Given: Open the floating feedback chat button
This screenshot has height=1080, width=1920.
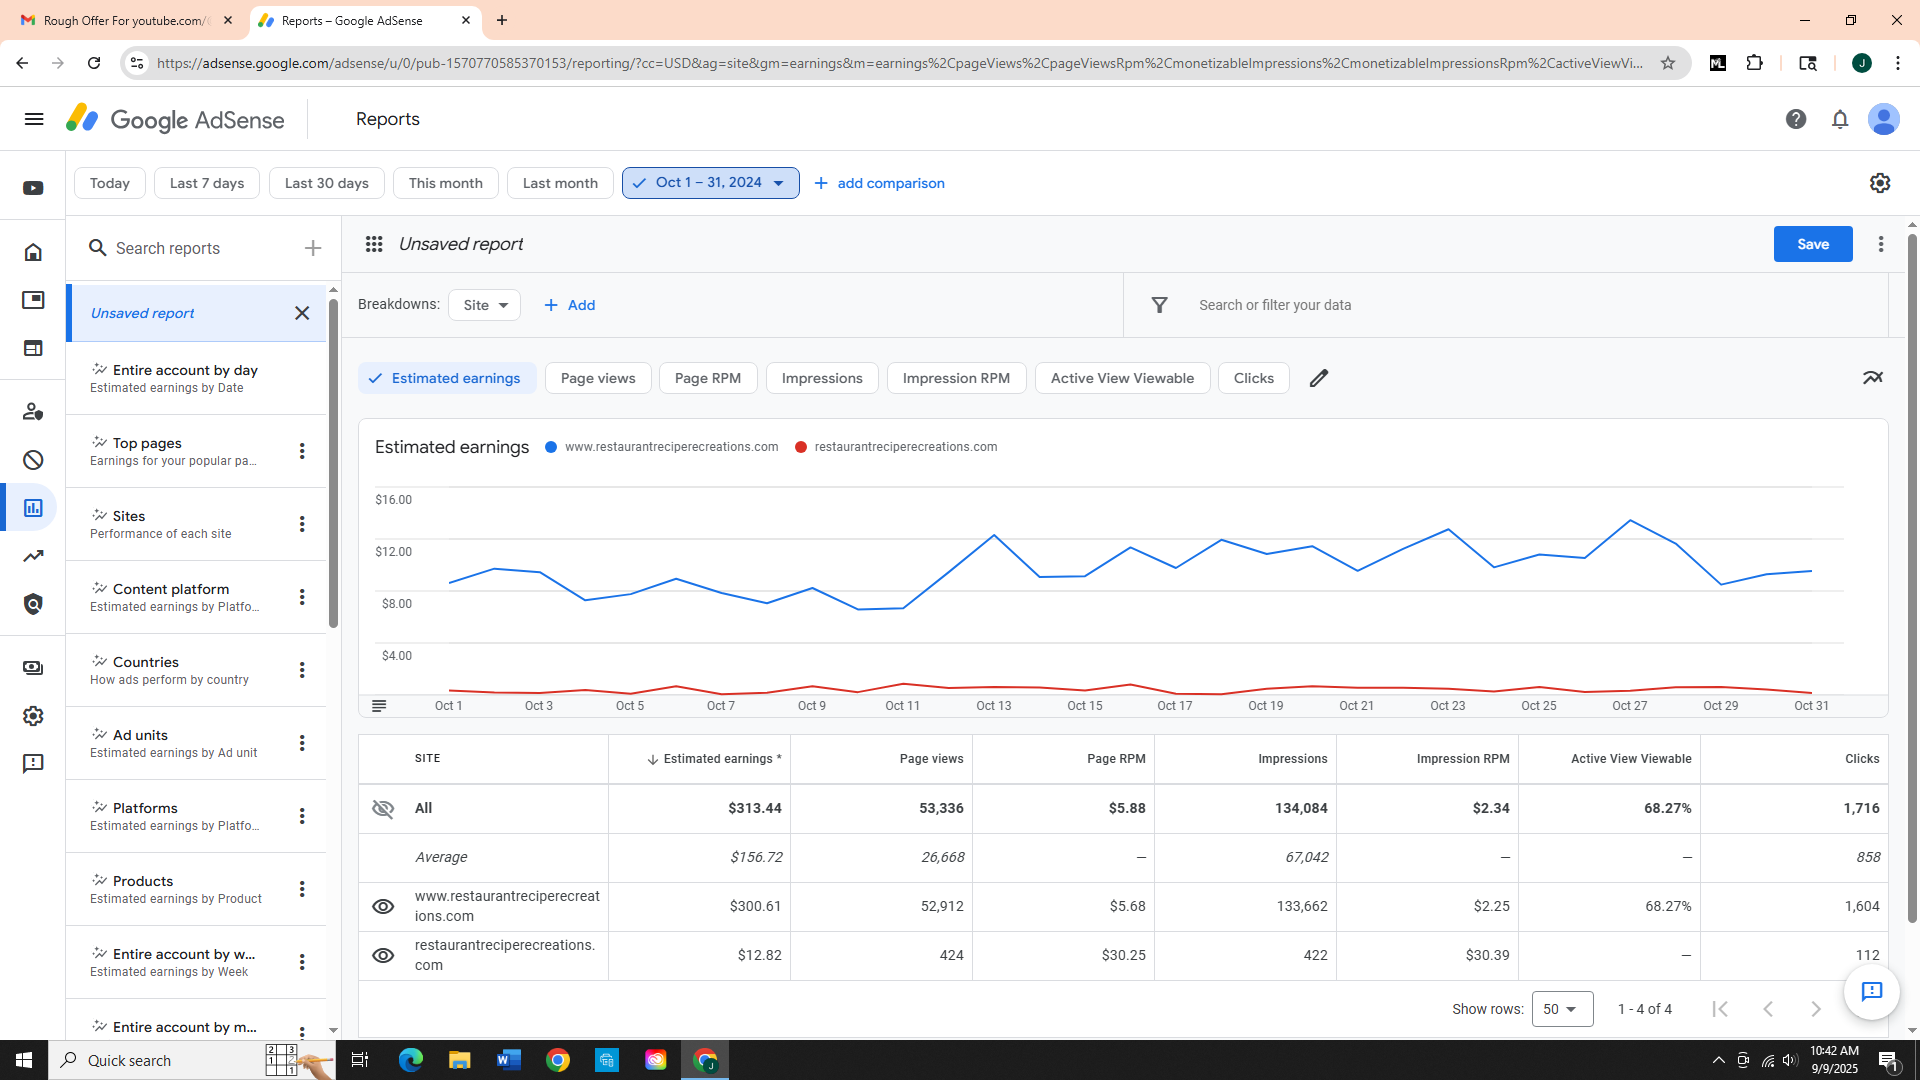Looking at the screenshot, I should [x=1872, y=991].
